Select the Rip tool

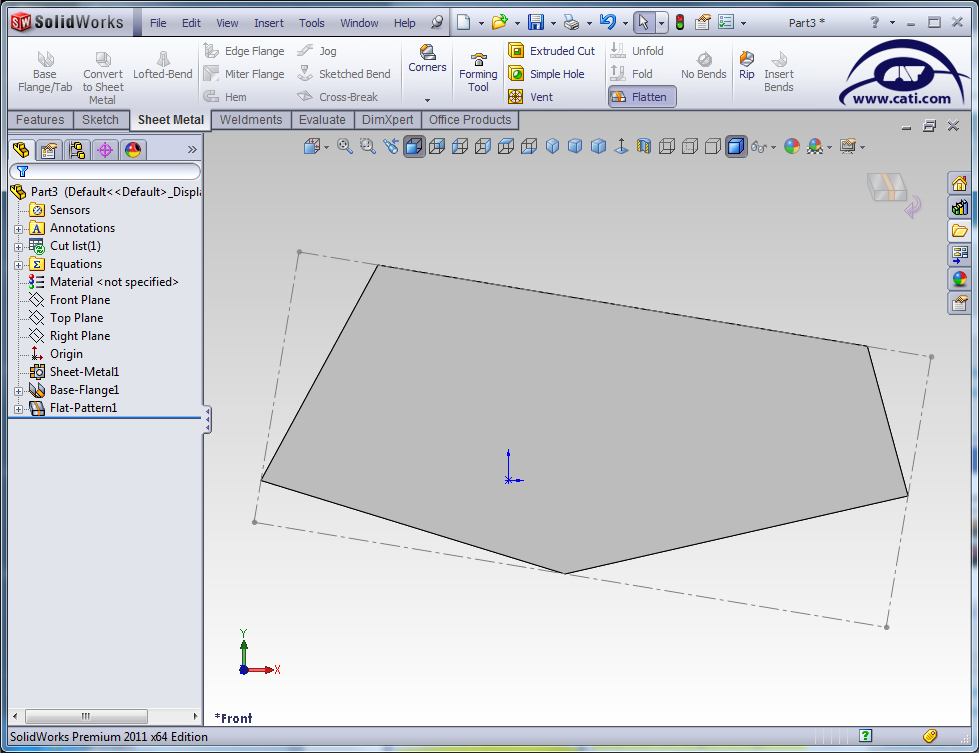(747, 66)
